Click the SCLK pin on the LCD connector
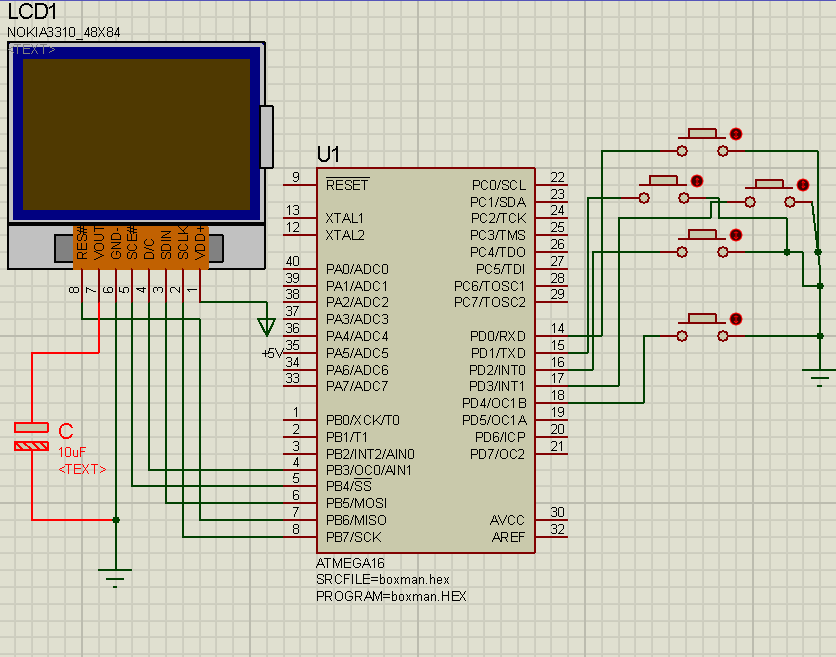Screen dimensions: 836x657 pyautogui.click(x=183, y=243)
